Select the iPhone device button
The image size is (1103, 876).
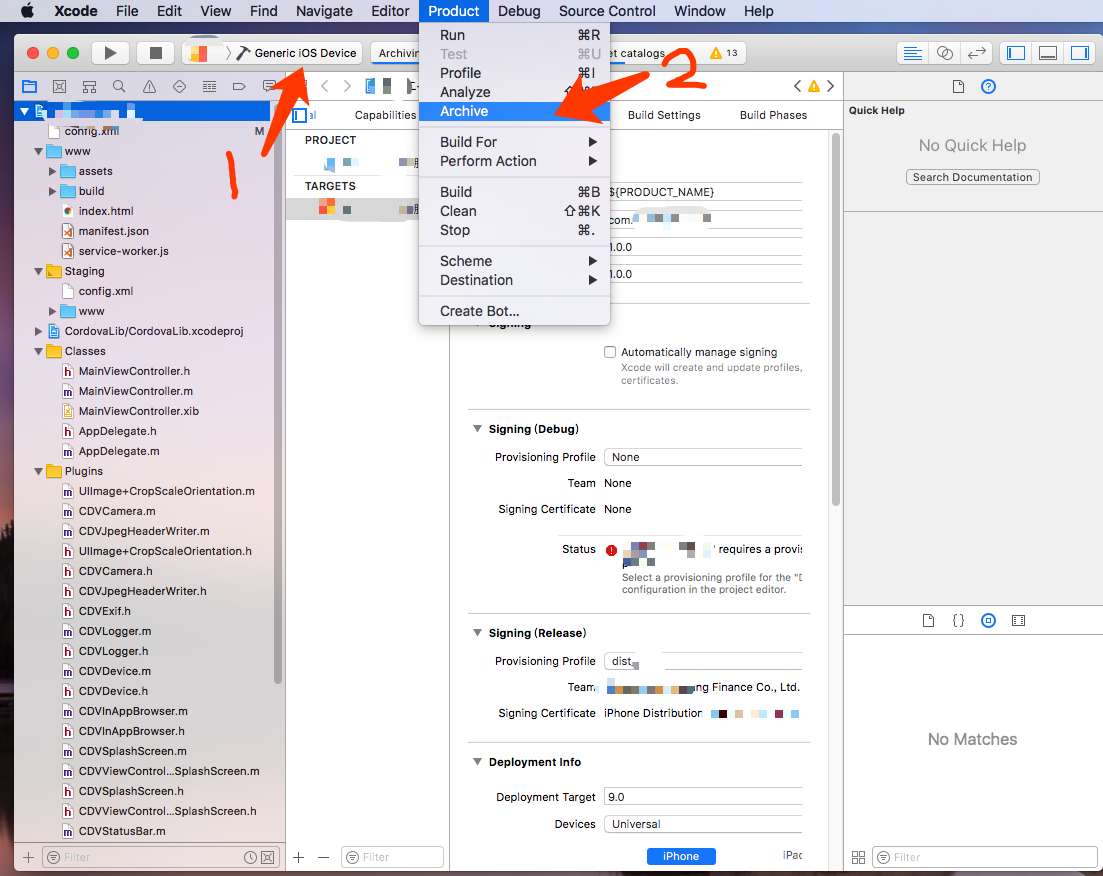point(681,856)
